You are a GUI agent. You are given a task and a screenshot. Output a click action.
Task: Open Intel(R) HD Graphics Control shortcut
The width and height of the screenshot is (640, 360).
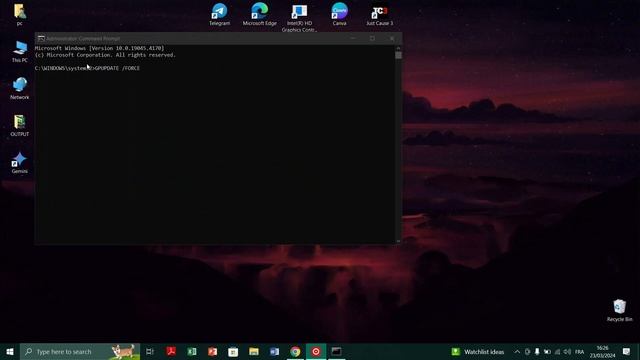[299, 18]
